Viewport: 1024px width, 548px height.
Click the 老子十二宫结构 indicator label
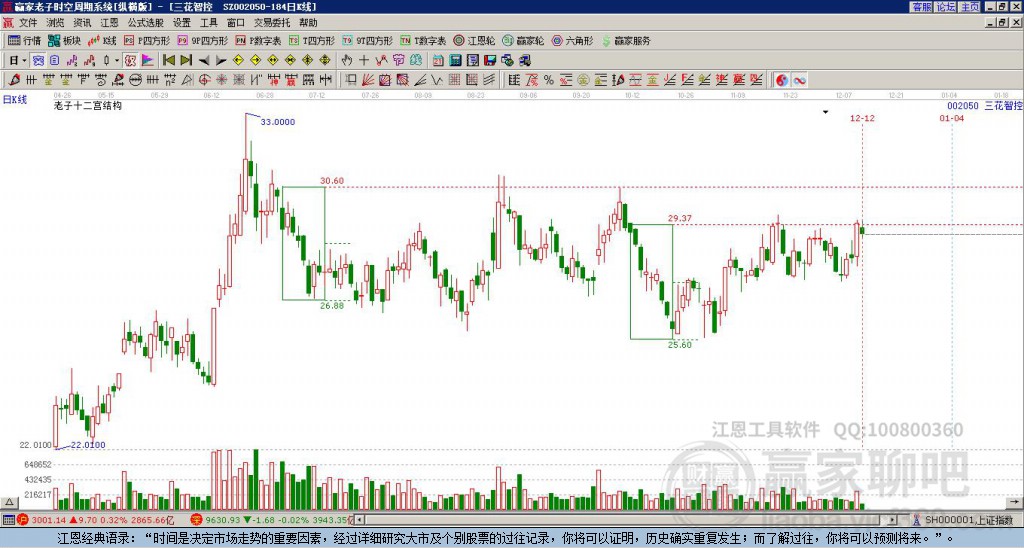tap(88, 106)
